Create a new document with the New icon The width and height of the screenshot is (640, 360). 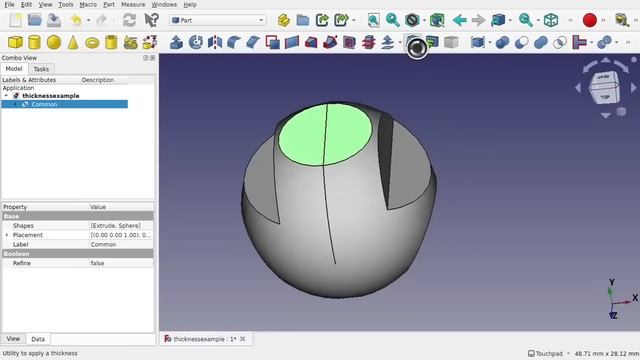pyautogui.click(x=16, y=20)
